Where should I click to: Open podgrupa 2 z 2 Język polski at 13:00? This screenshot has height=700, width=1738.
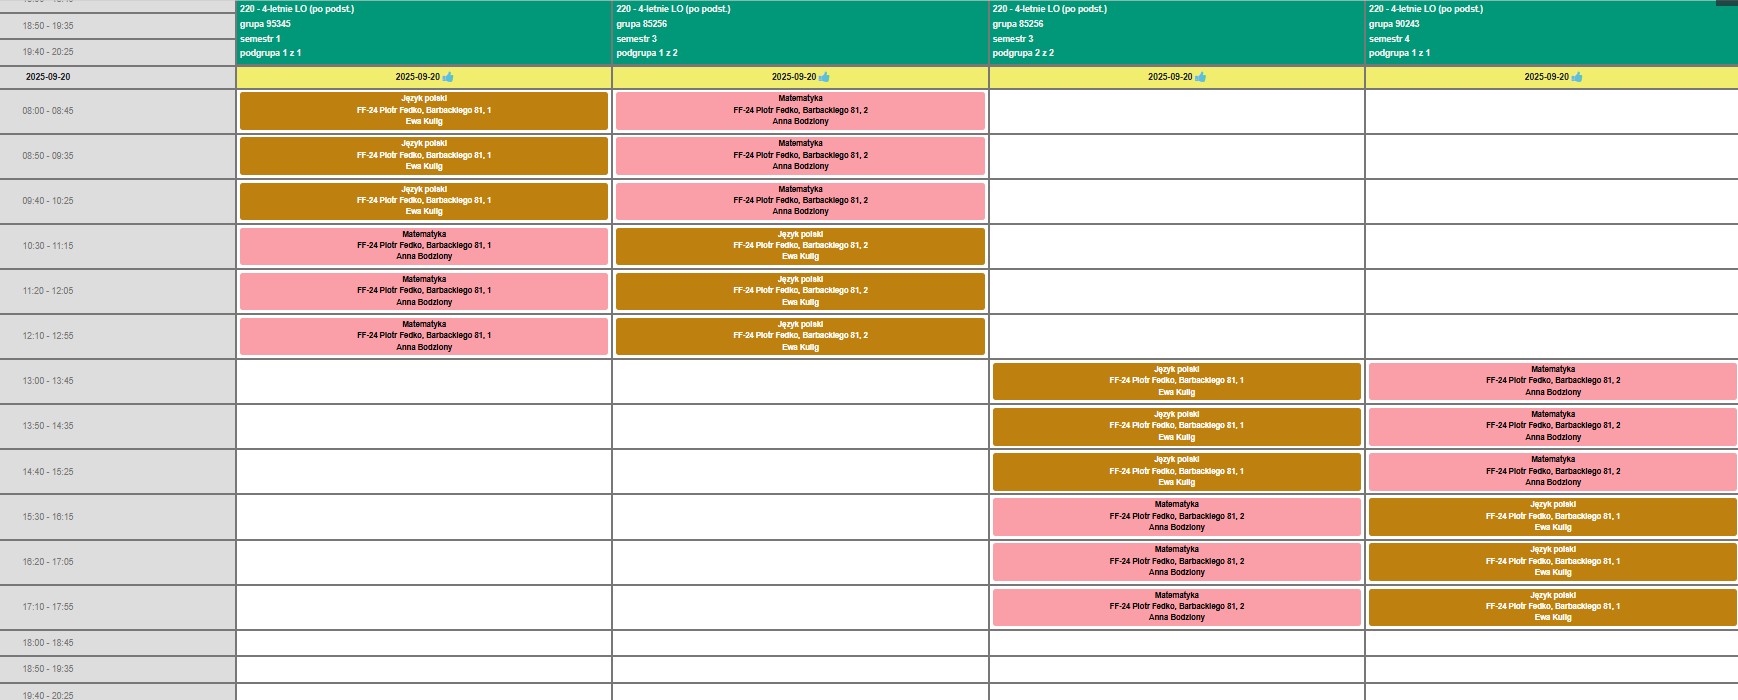[1177, 381]
